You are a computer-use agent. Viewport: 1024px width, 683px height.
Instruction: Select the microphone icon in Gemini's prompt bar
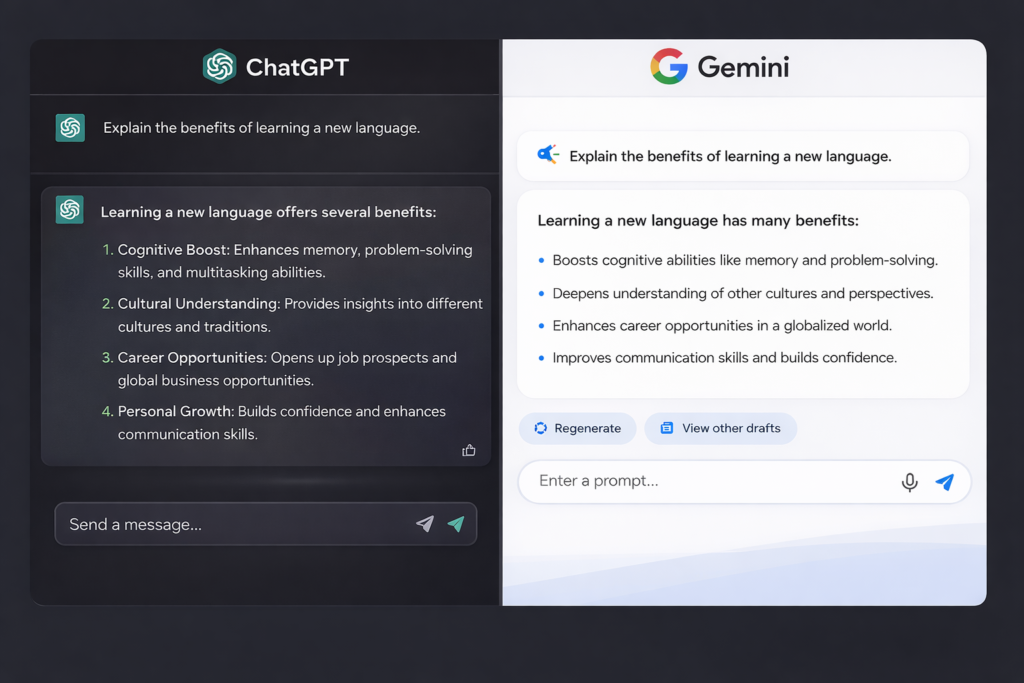point(910,481)
